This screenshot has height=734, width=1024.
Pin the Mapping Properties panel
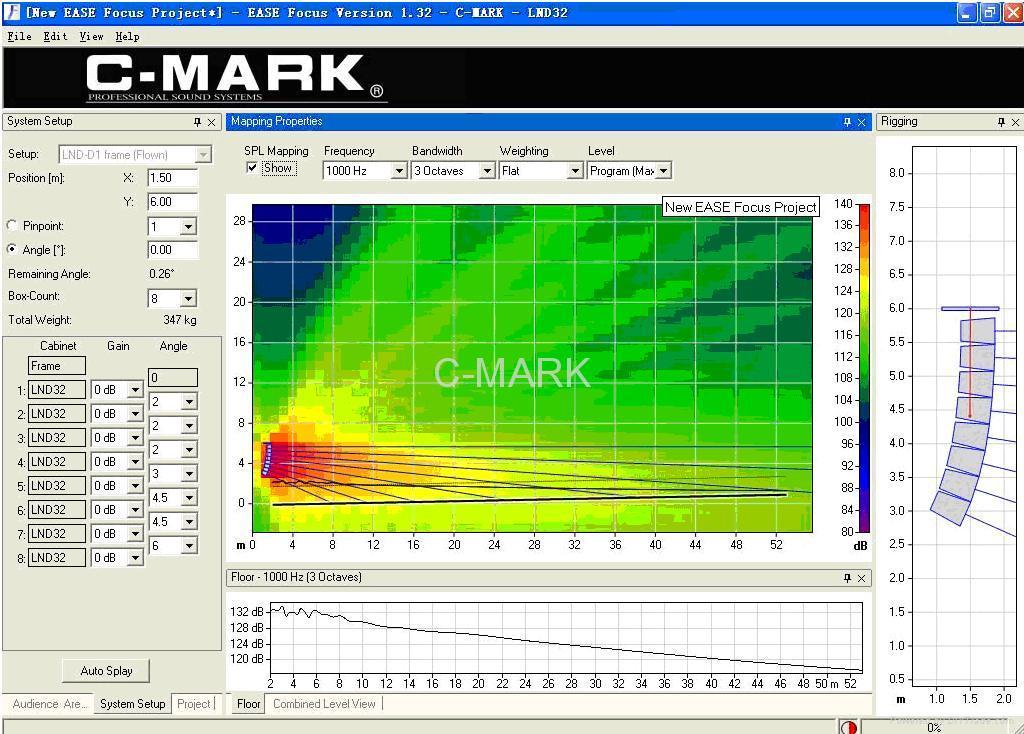click(847, 122)
